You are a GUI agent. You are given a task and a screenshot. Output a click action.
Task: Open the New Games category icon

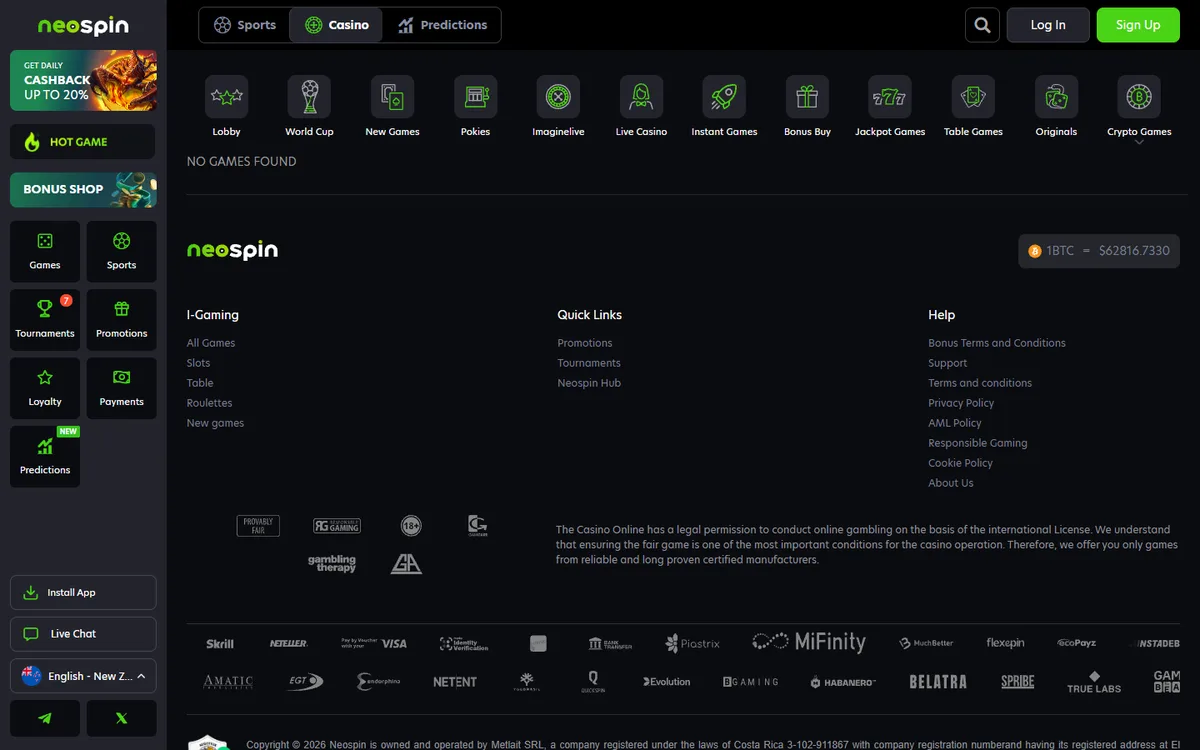click(392, 97)
